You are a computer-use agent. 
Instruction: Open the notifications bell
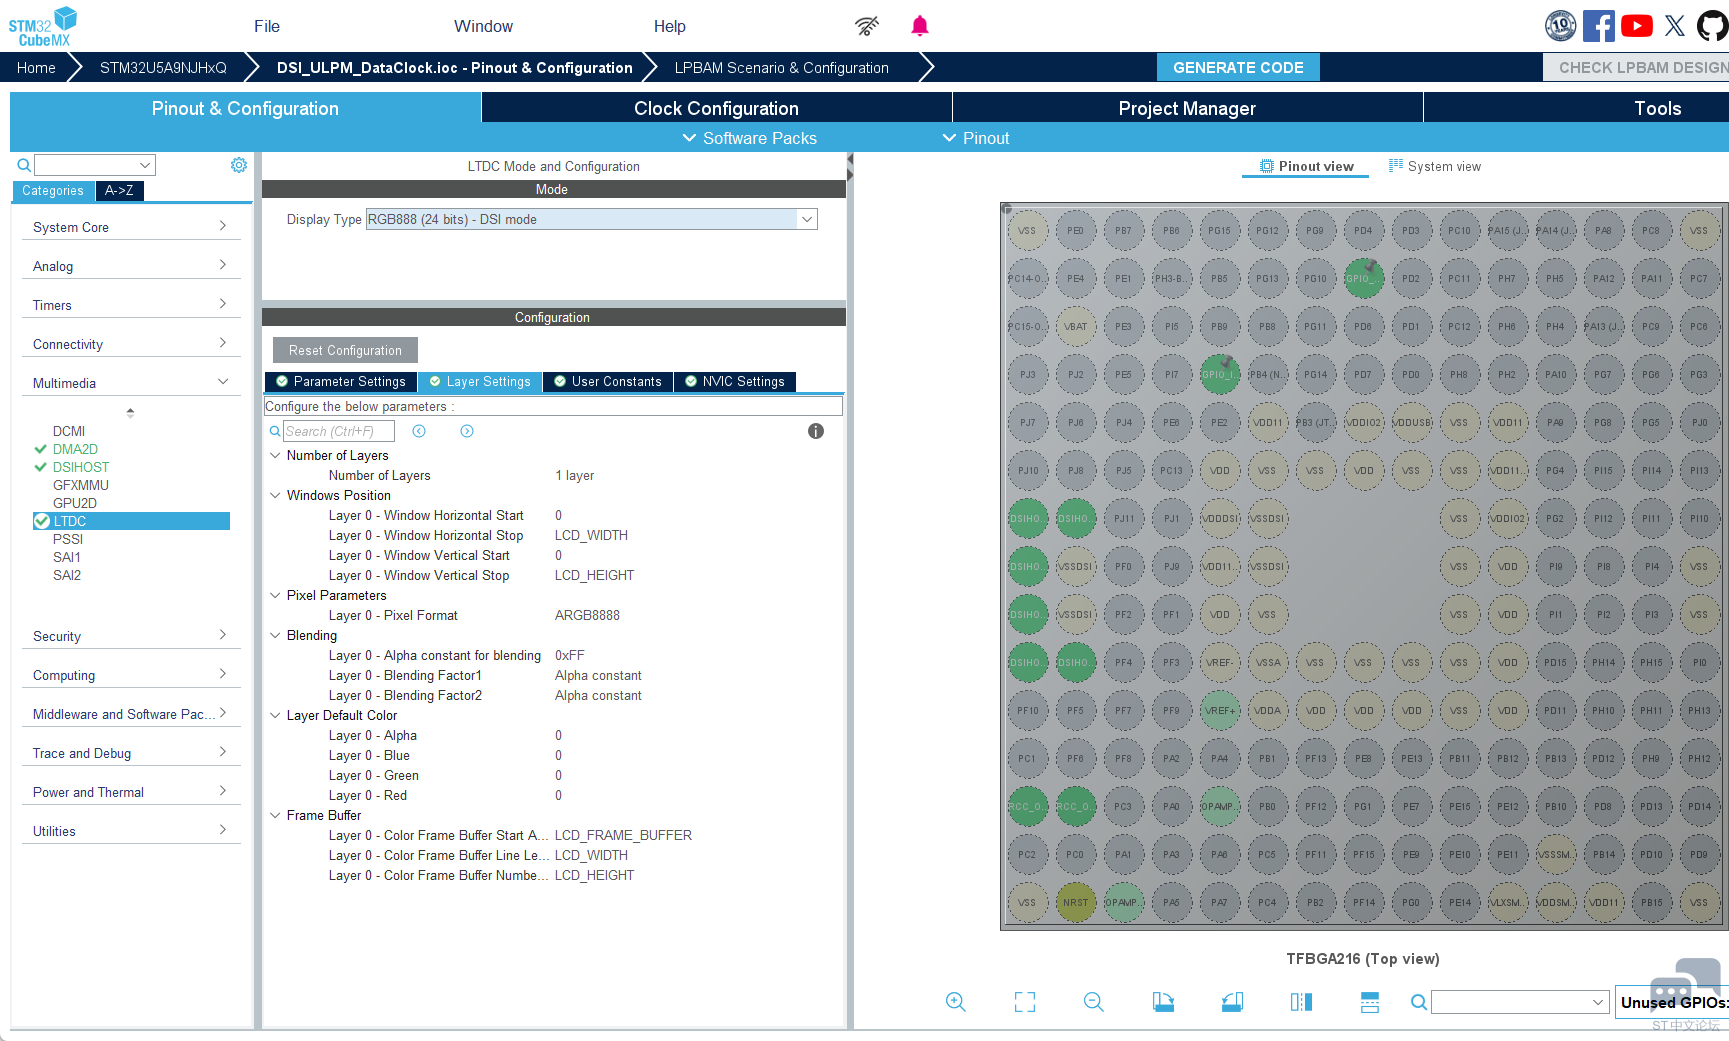coord(920,26)
